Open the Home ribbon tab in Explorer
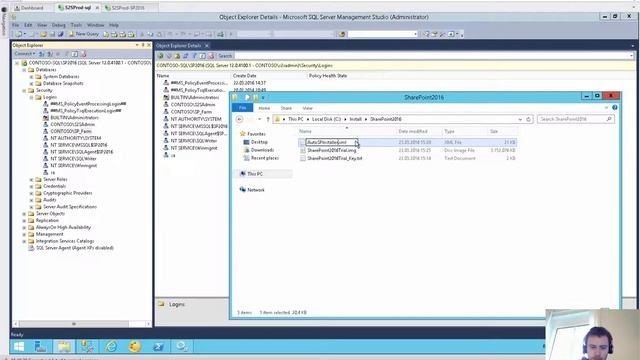 point(264,108)
